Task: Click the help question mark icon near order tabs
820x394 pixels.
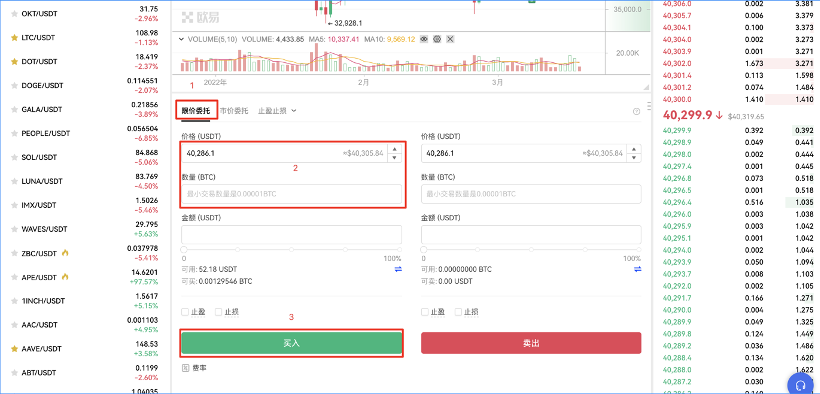Action: [x=636, y=111]
